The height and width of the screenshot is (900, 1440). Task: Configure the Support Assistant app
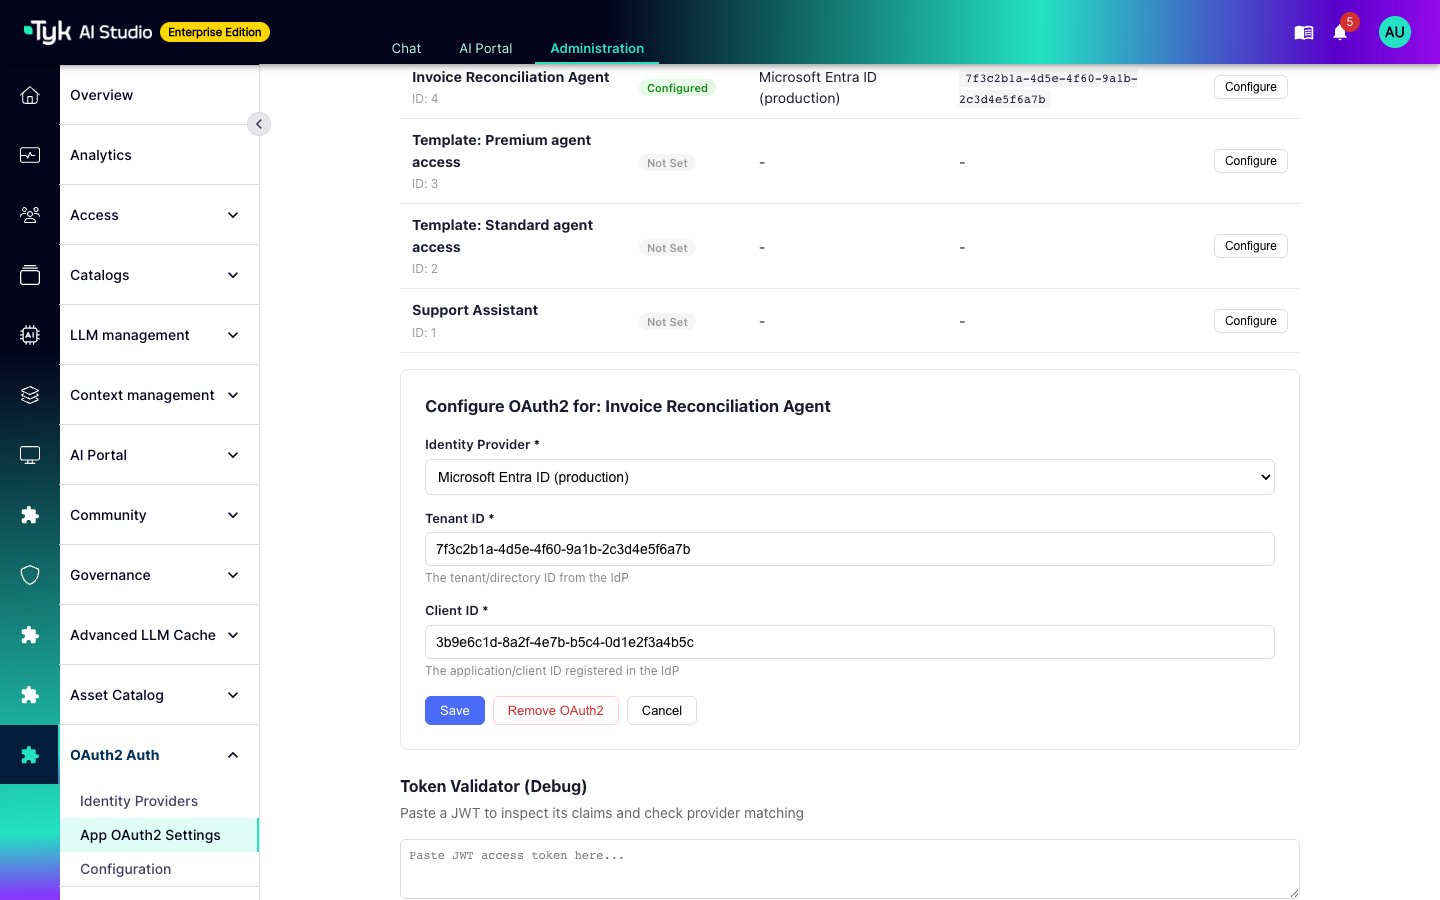1251,321
